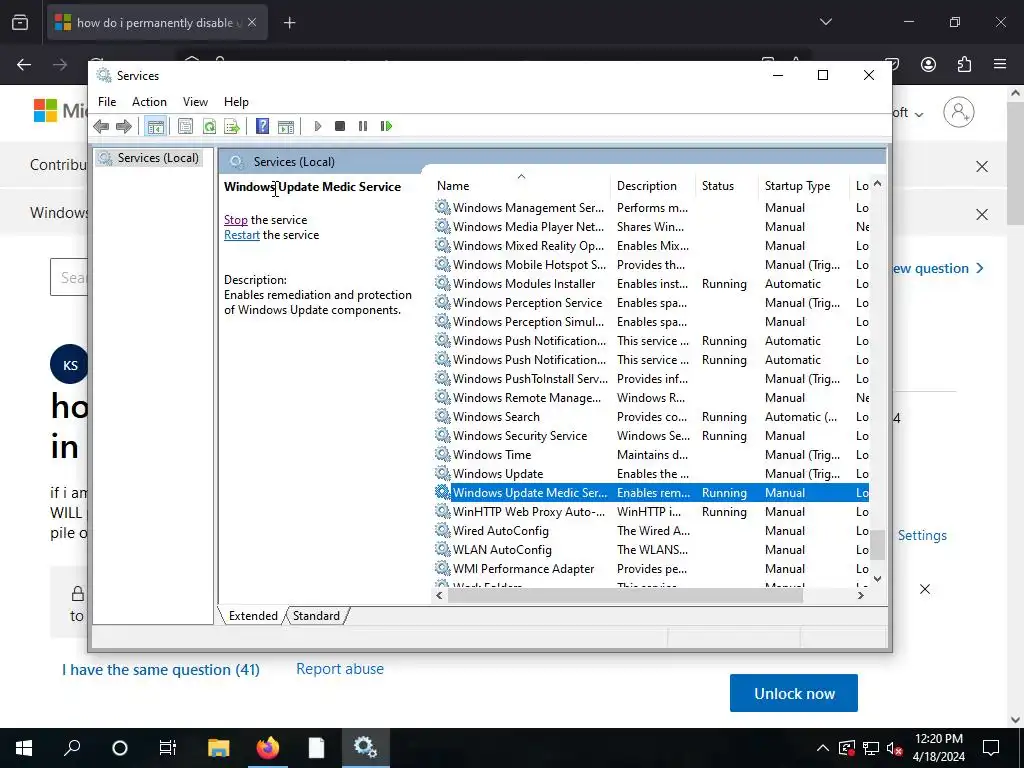
Task: Select Windows Update service row
Action: (x=650, y=473)
